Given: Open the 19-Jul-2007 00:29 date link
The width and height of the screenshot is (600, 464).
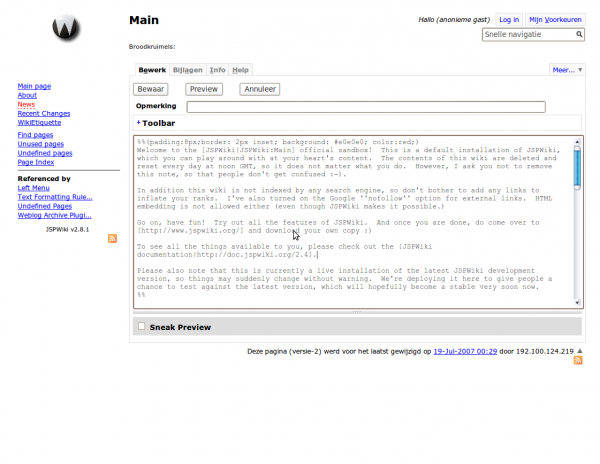Looking at the screenshot, I should (x=465, y=351).
